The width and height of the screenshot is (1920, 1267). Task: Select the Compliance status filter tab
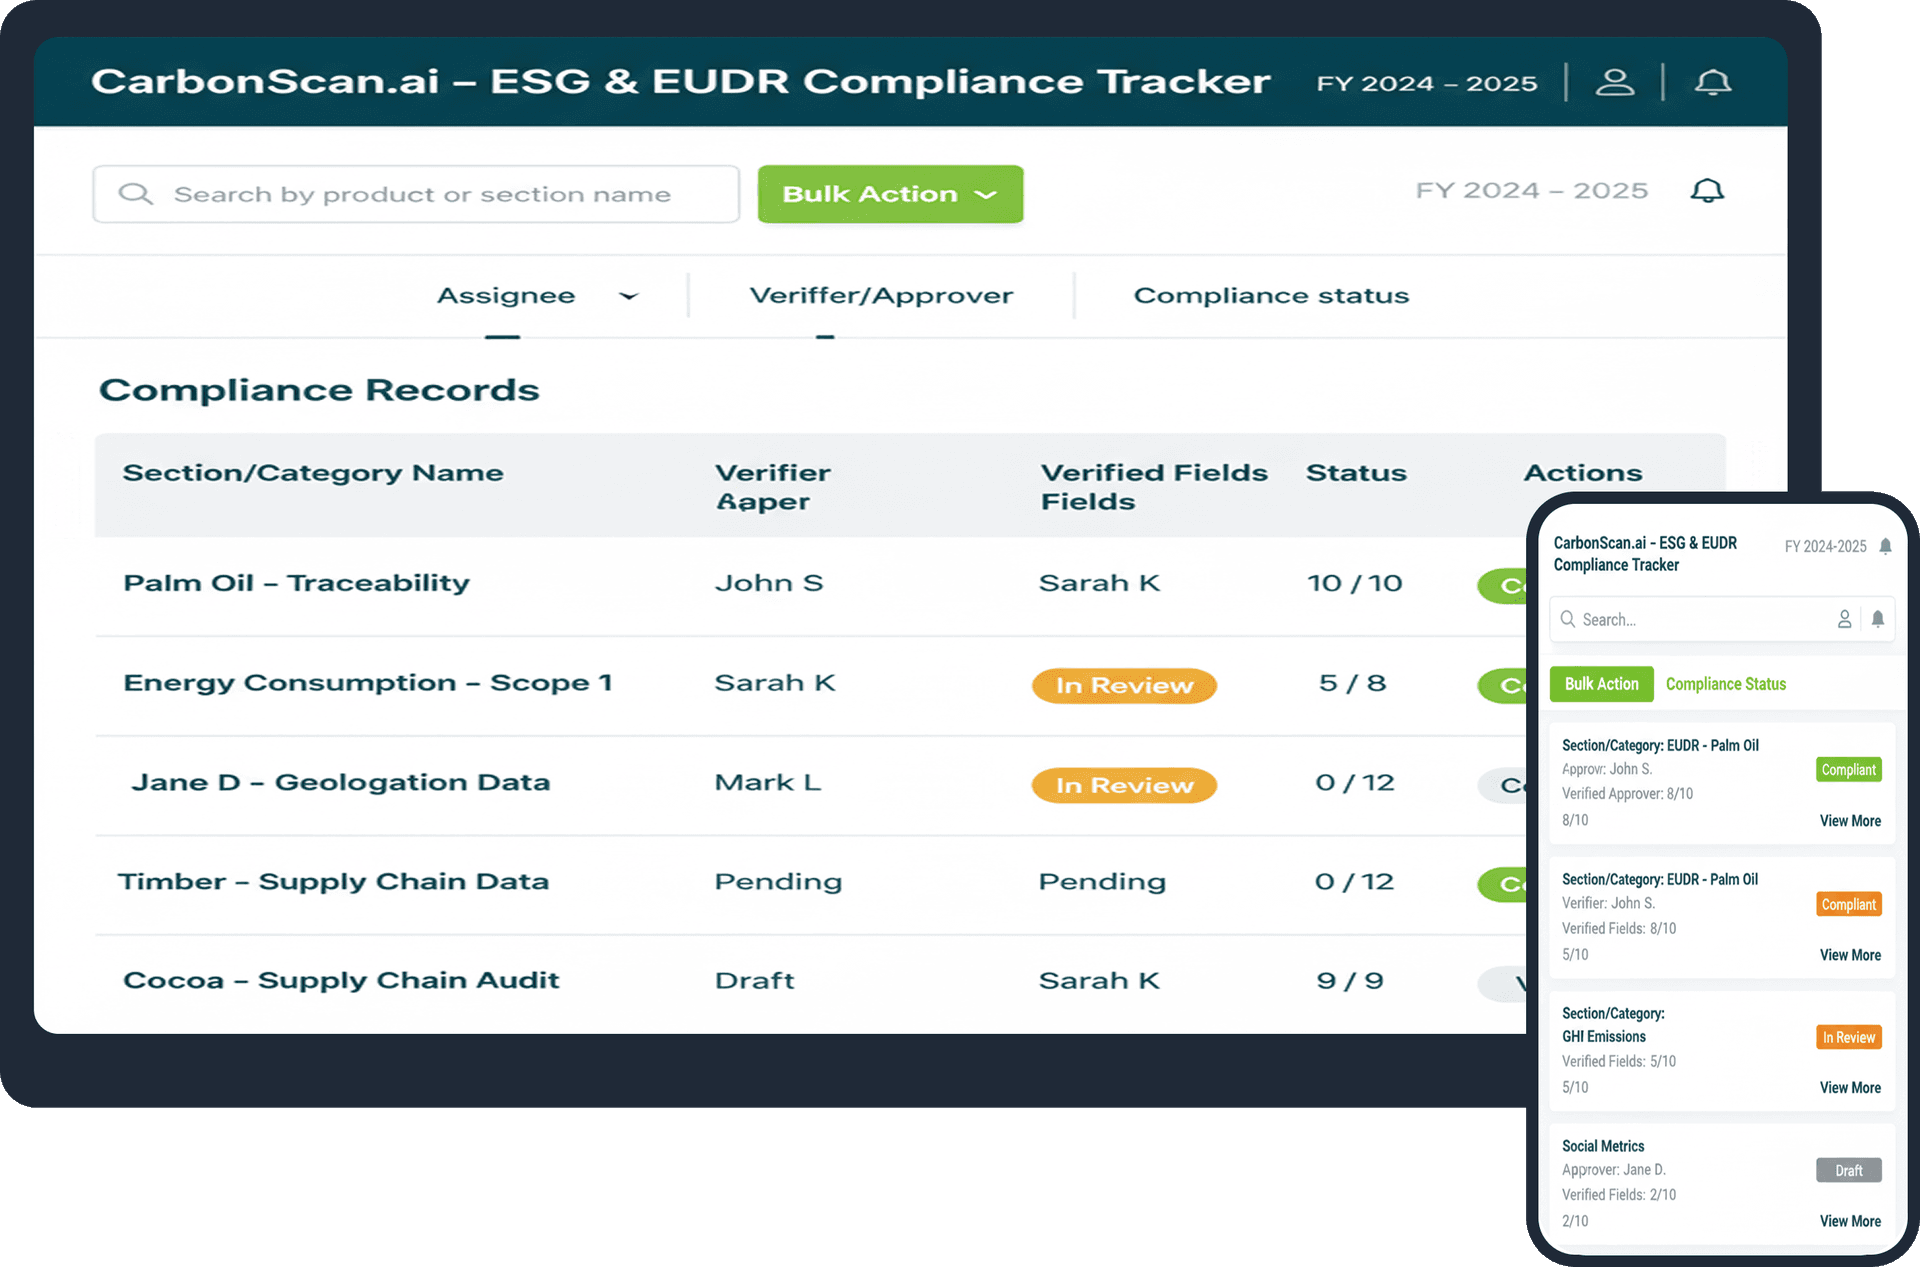point(1270,295)
